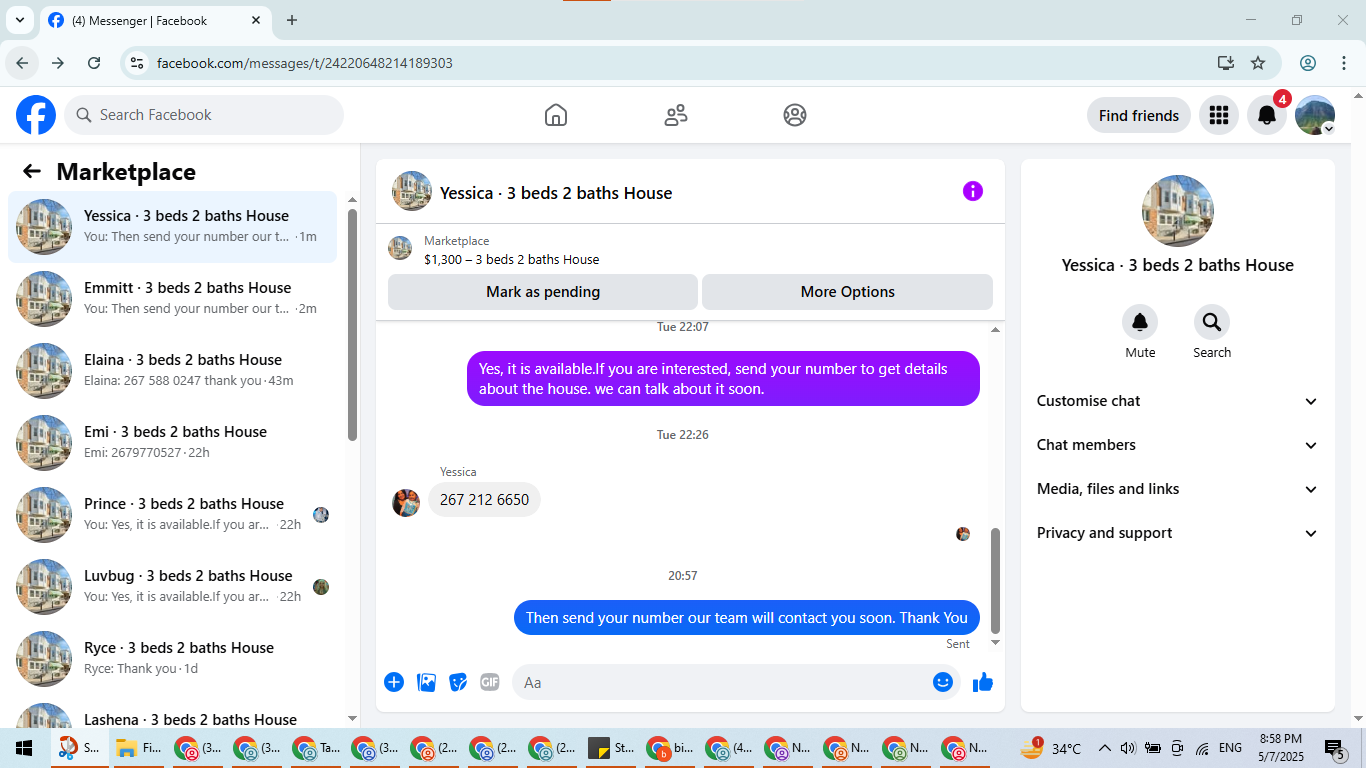Image resolution: width=1366 pixels, height=768 pixels.
Task: Go back from Marketplace with the arrow
Action: 32,171
